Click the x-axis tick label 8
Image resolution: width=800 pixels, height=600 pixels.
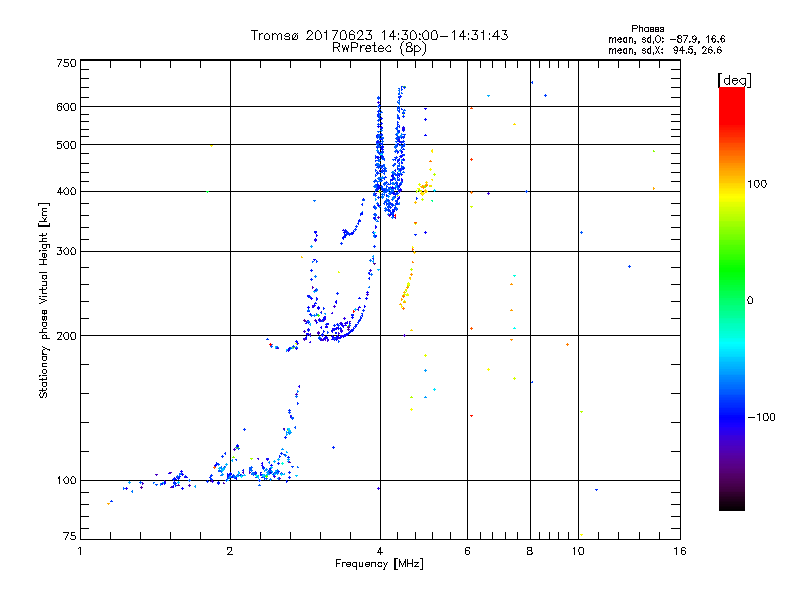tap(530, 551)
